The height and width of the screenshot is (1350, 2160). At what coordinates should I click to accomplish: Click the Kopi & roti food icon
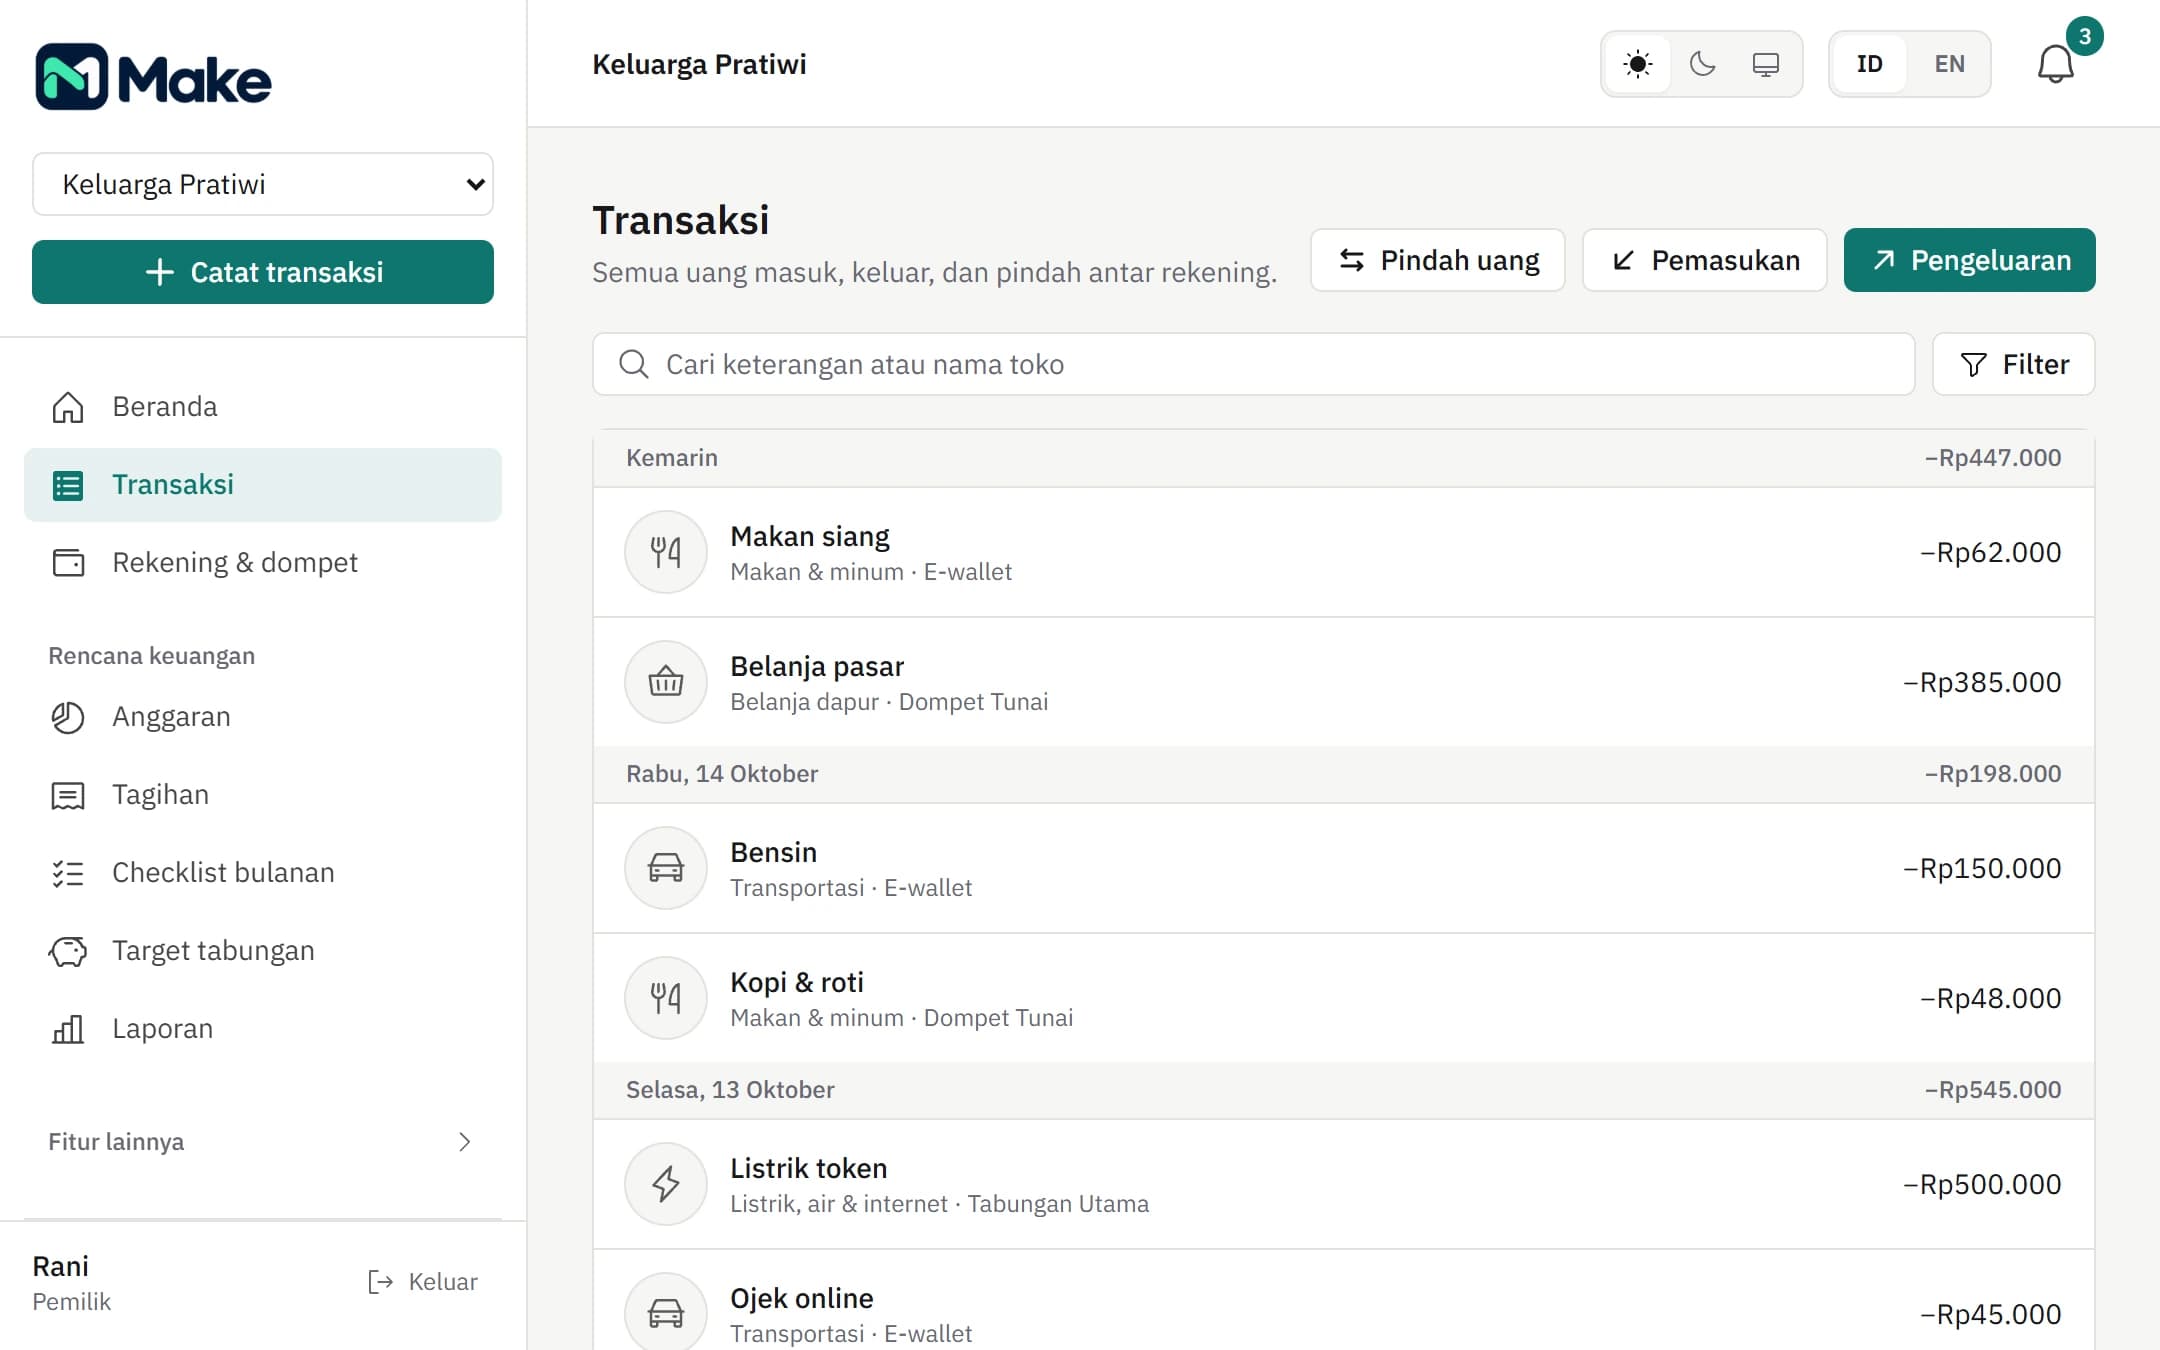pyautogui.click(x=666, y=998)
